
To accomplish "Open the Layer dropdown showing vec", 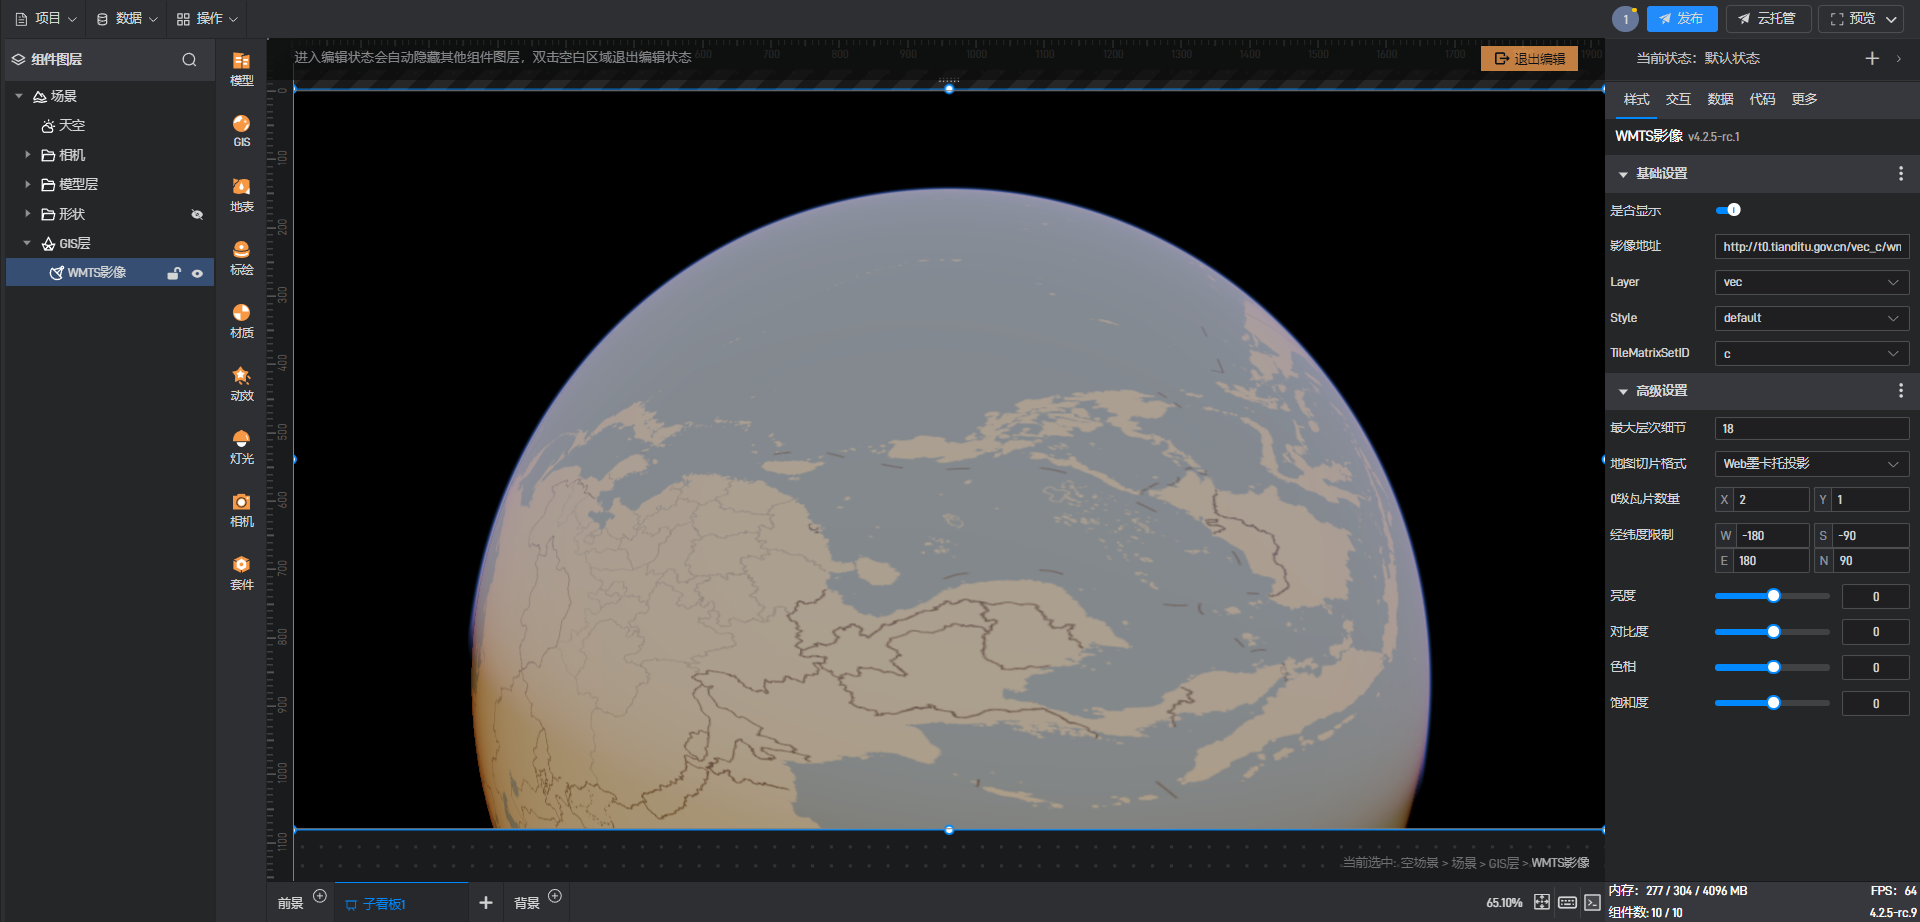I will 1811,283.
